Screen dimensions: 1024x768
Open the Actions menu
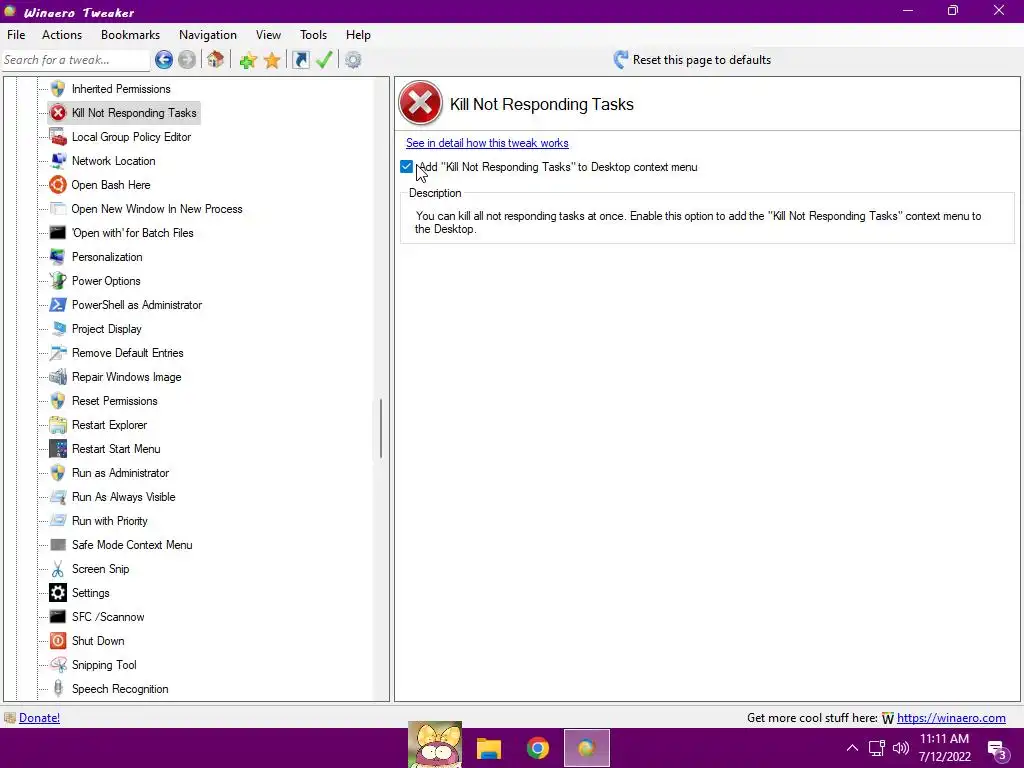click(x=62, y=35)
